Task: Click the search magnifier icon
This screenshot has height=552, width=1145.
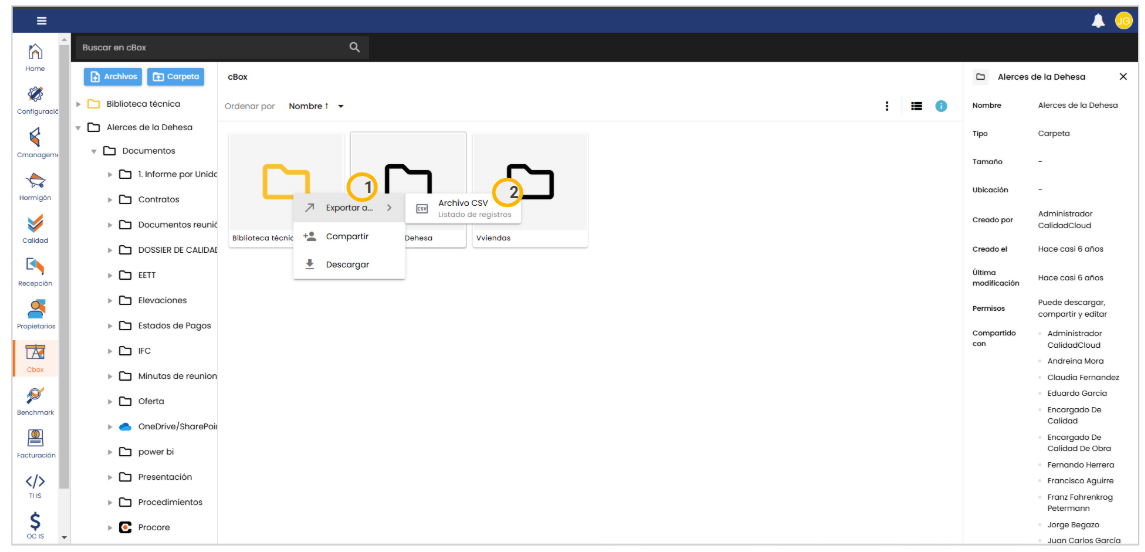Action: (354, 47)
